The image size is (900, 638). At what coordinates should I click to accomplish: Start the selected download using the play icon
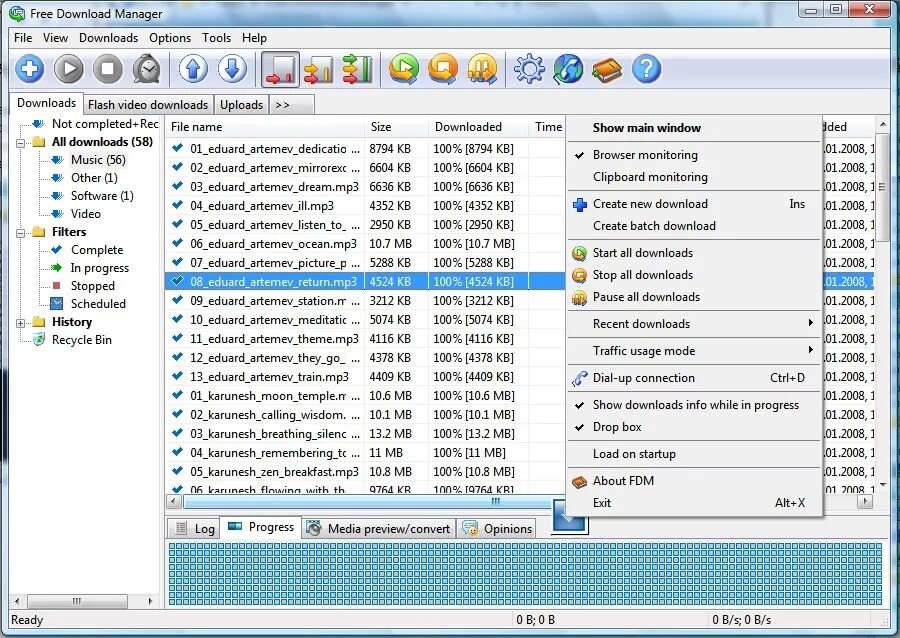pyautogui.click(x=69, y=69)
